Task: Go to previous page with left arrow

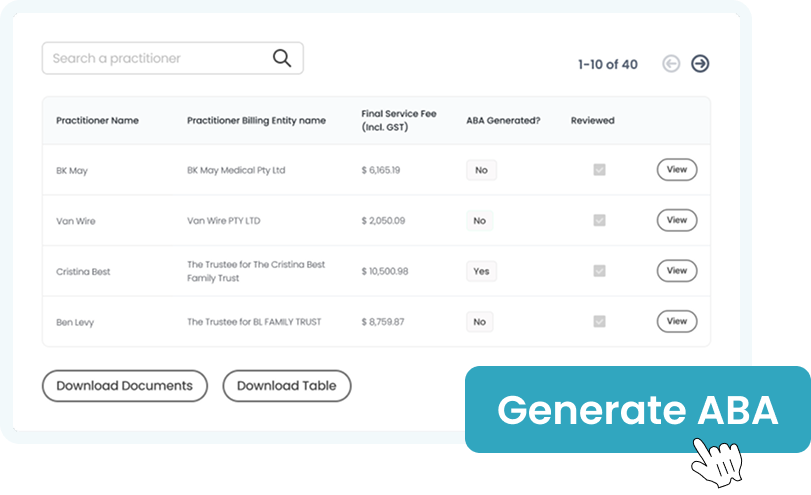Action: [671, 64]
